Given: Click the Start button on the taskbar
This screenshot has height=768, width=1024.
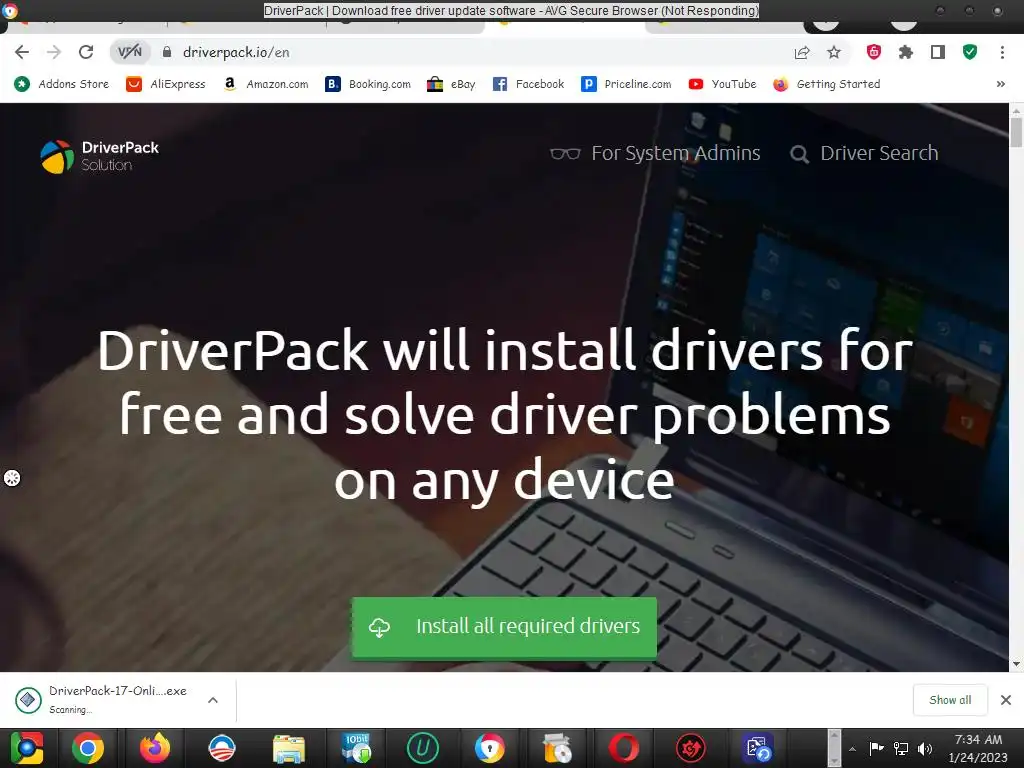Looking at the screenshot, I should click(x=26, y=748).
